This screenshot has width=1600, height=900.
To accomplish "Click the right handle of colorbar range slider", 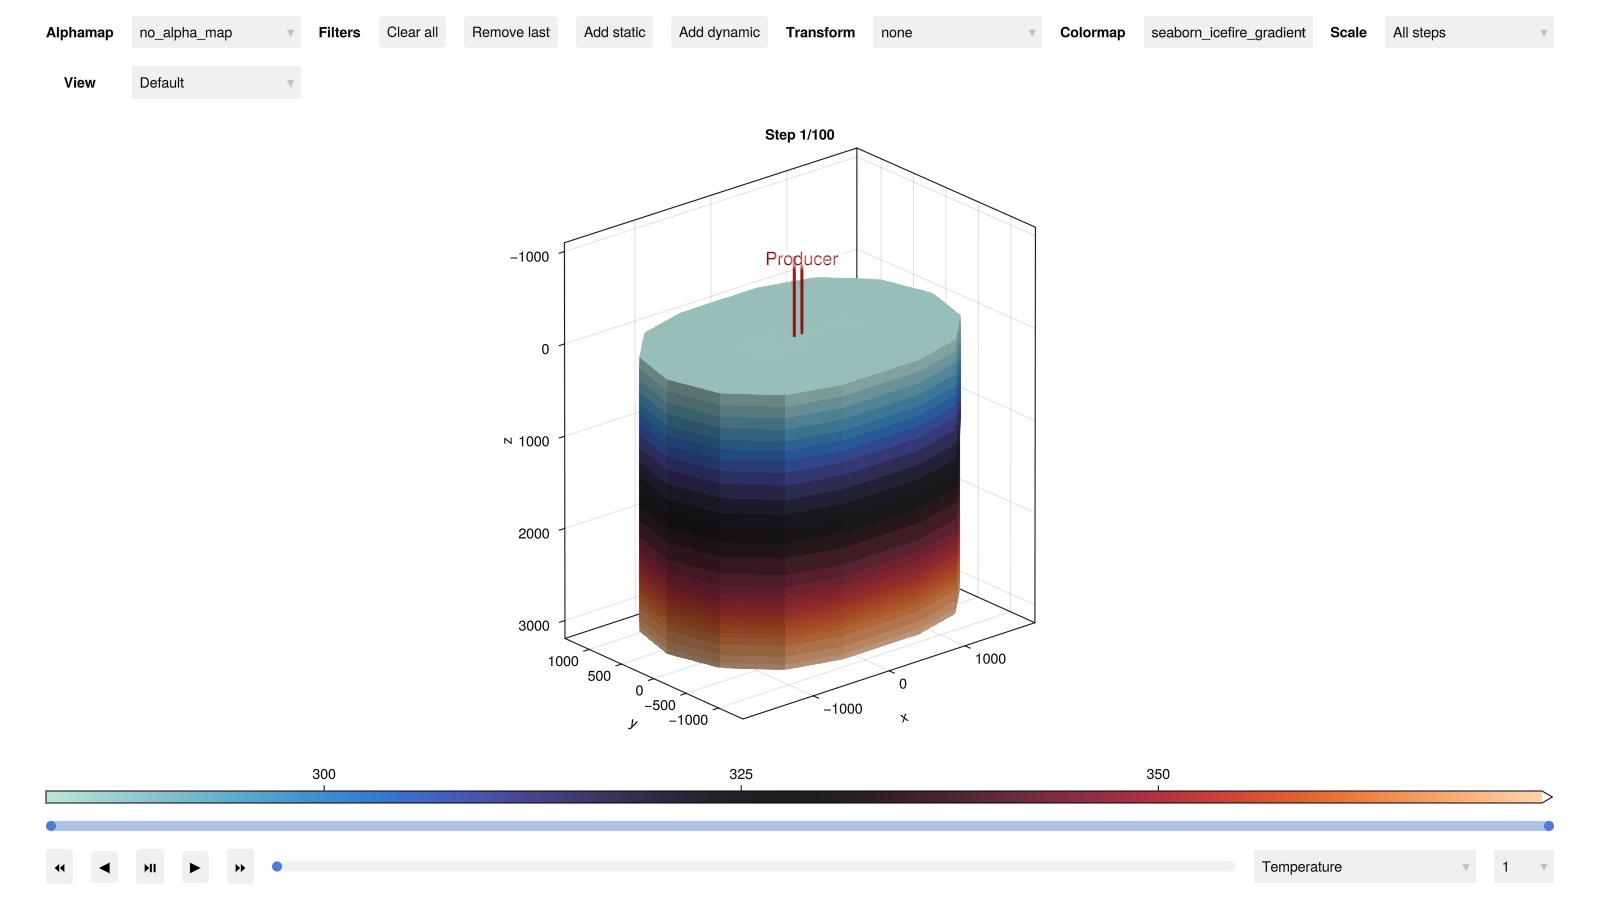I will pyautogui.click(x=1548, y=826).
